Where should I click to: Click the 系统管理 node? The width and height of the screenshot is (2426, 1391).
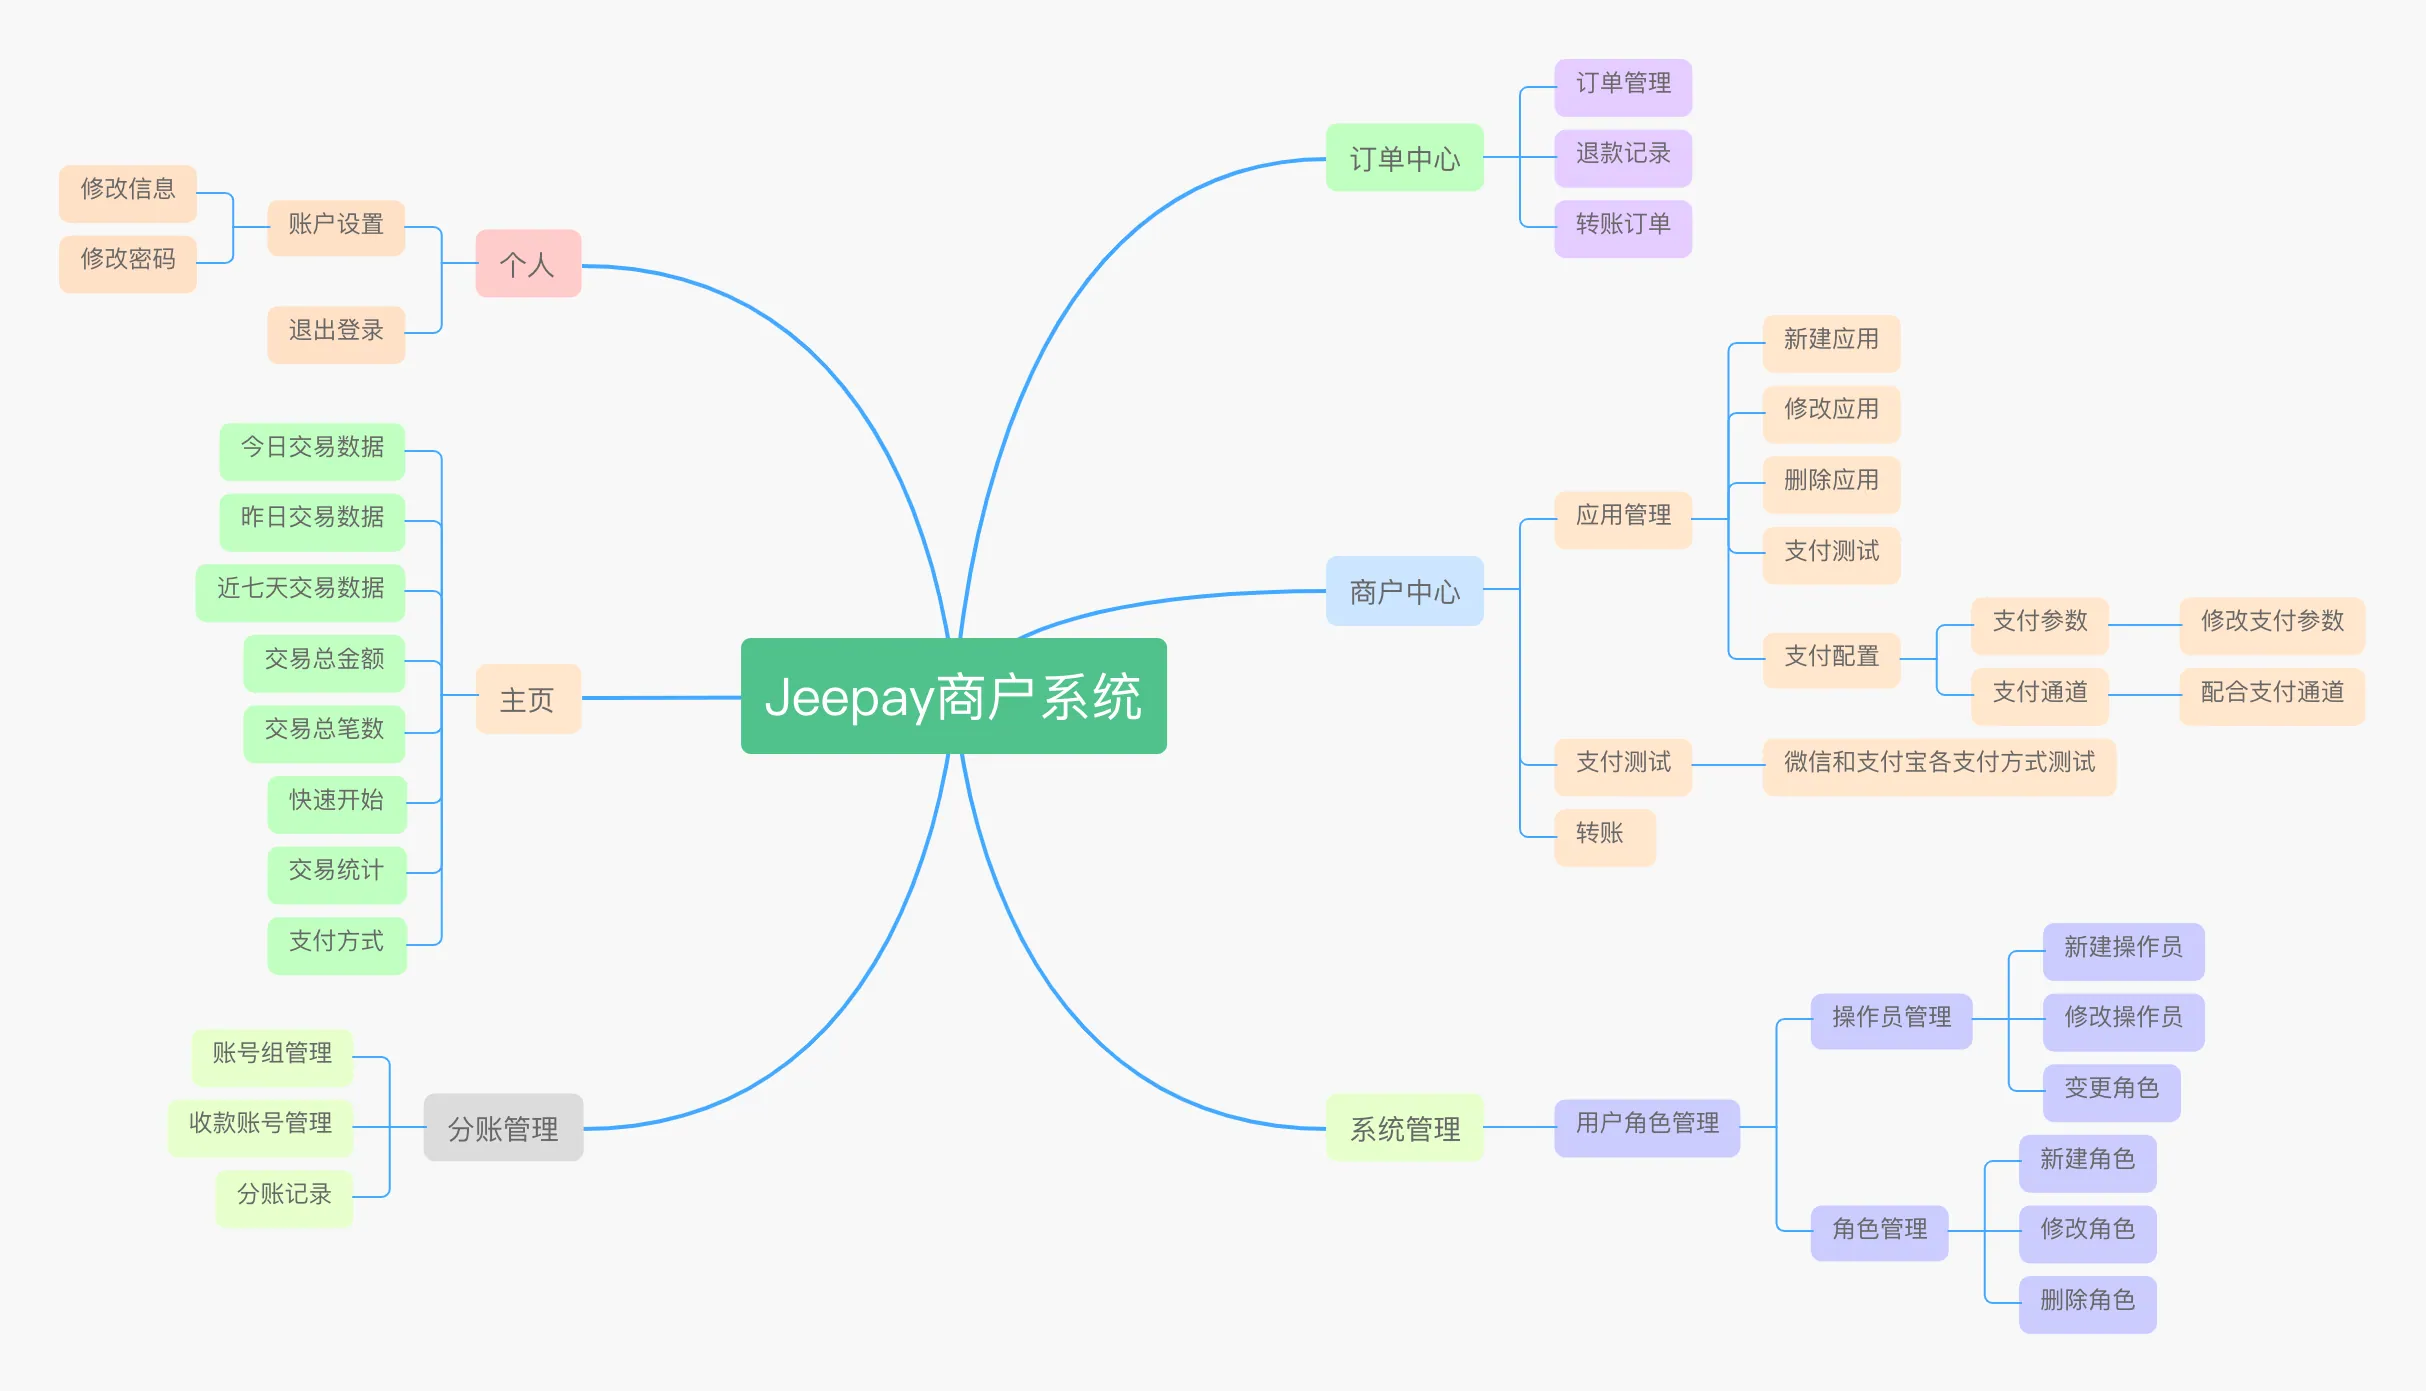point(1404,1127)
